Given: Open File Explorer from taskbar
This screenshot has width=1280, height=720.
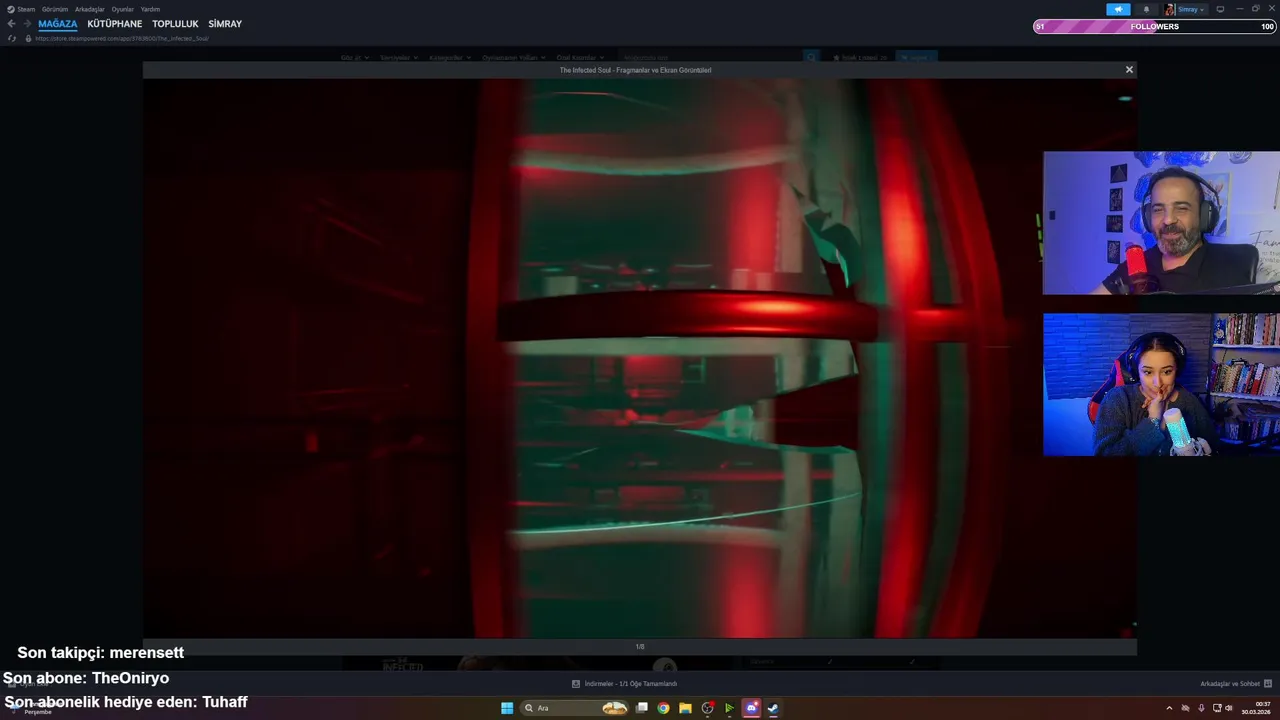Looking at the screenshot, I should coord(685,708).
